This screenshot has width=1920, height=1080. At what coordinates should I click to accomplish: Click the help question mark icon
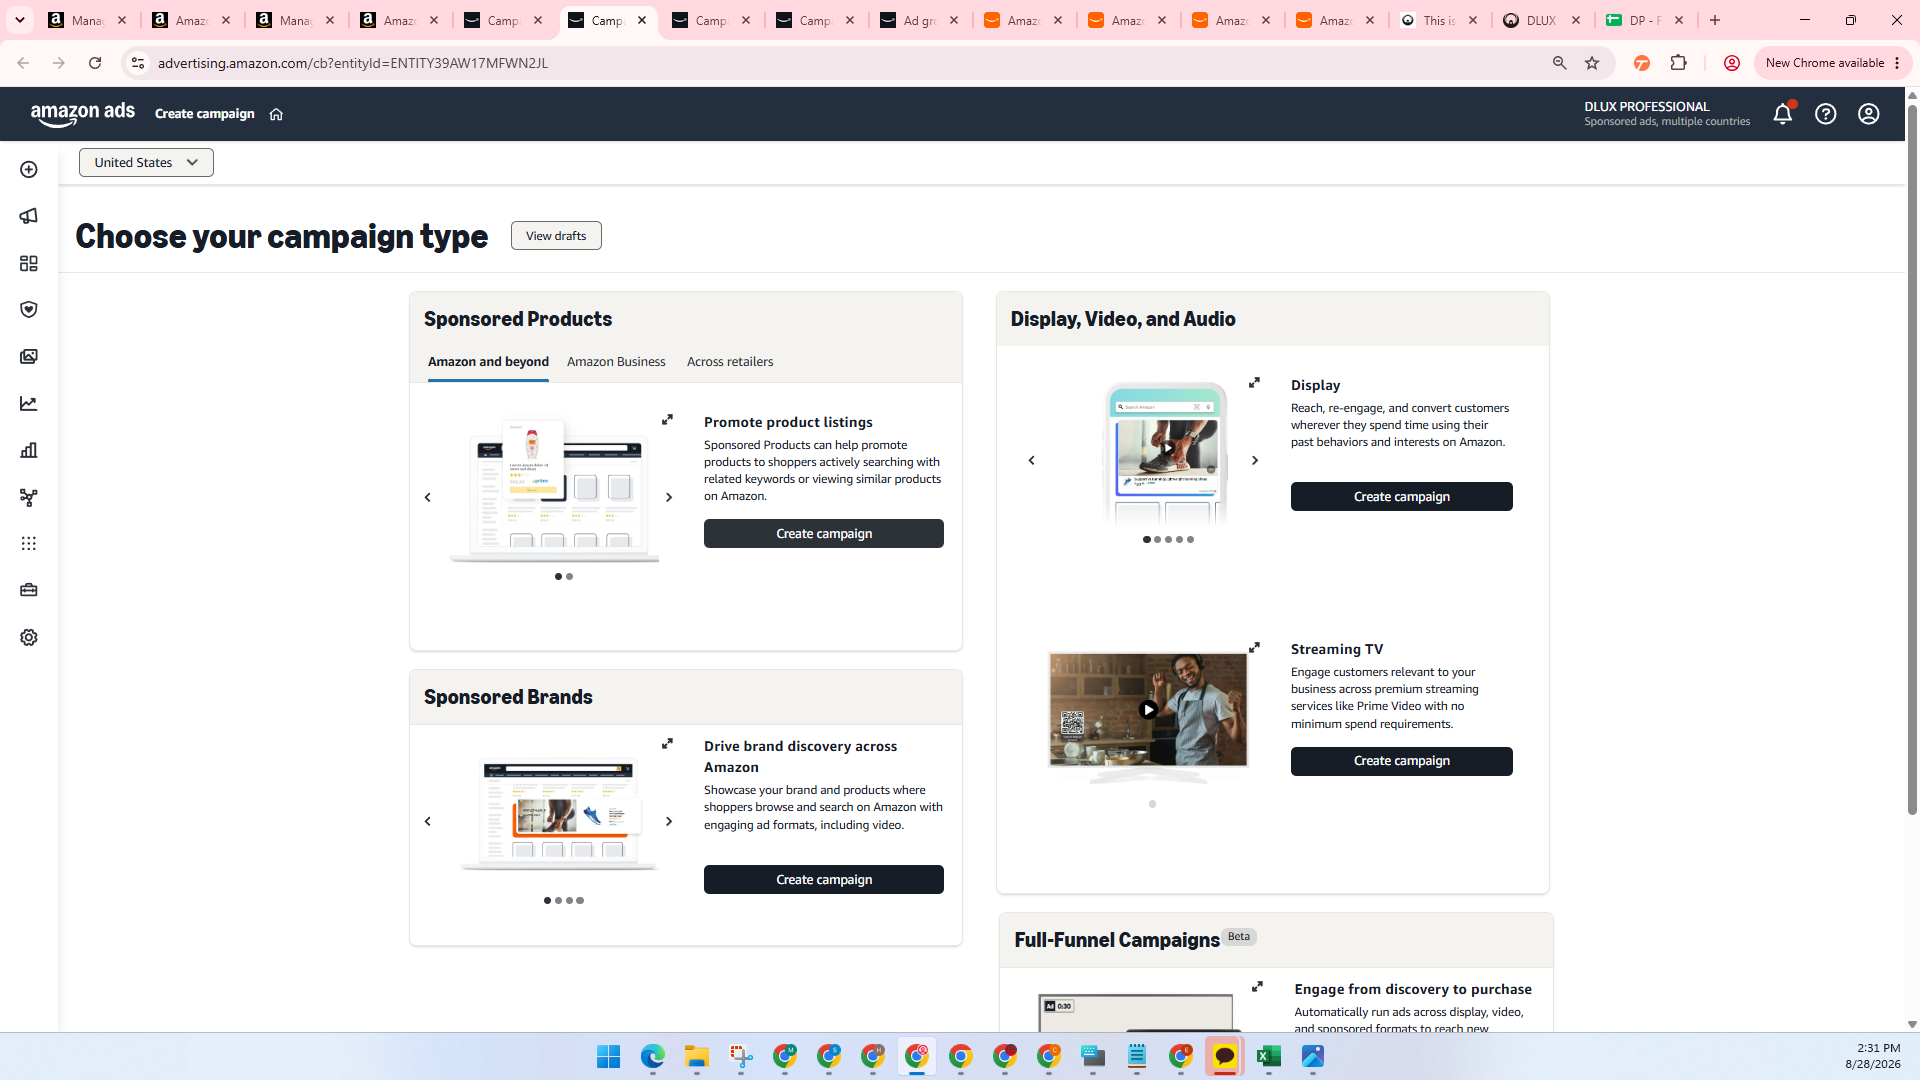point(1826,114)
